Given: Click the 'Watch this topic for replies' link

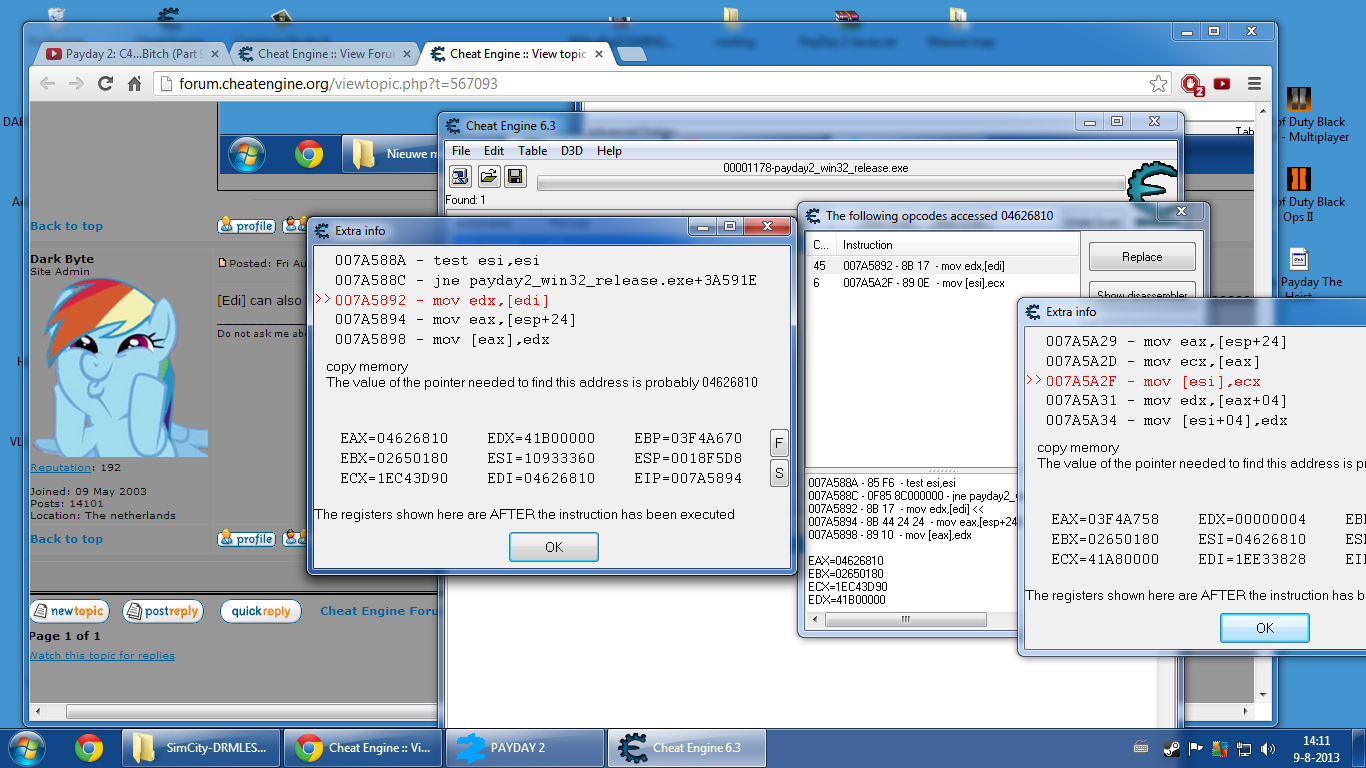Looking at the screenshot, I should coord(102,656).
